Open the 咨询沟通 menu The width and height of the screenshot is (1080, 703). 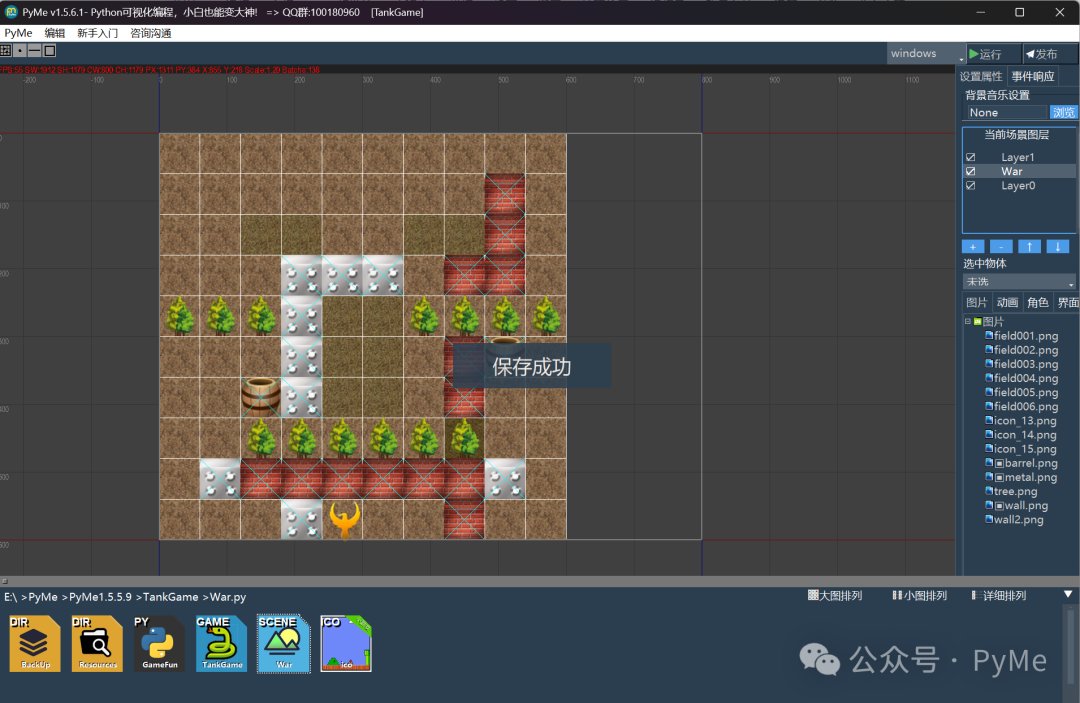click(150, 33)
